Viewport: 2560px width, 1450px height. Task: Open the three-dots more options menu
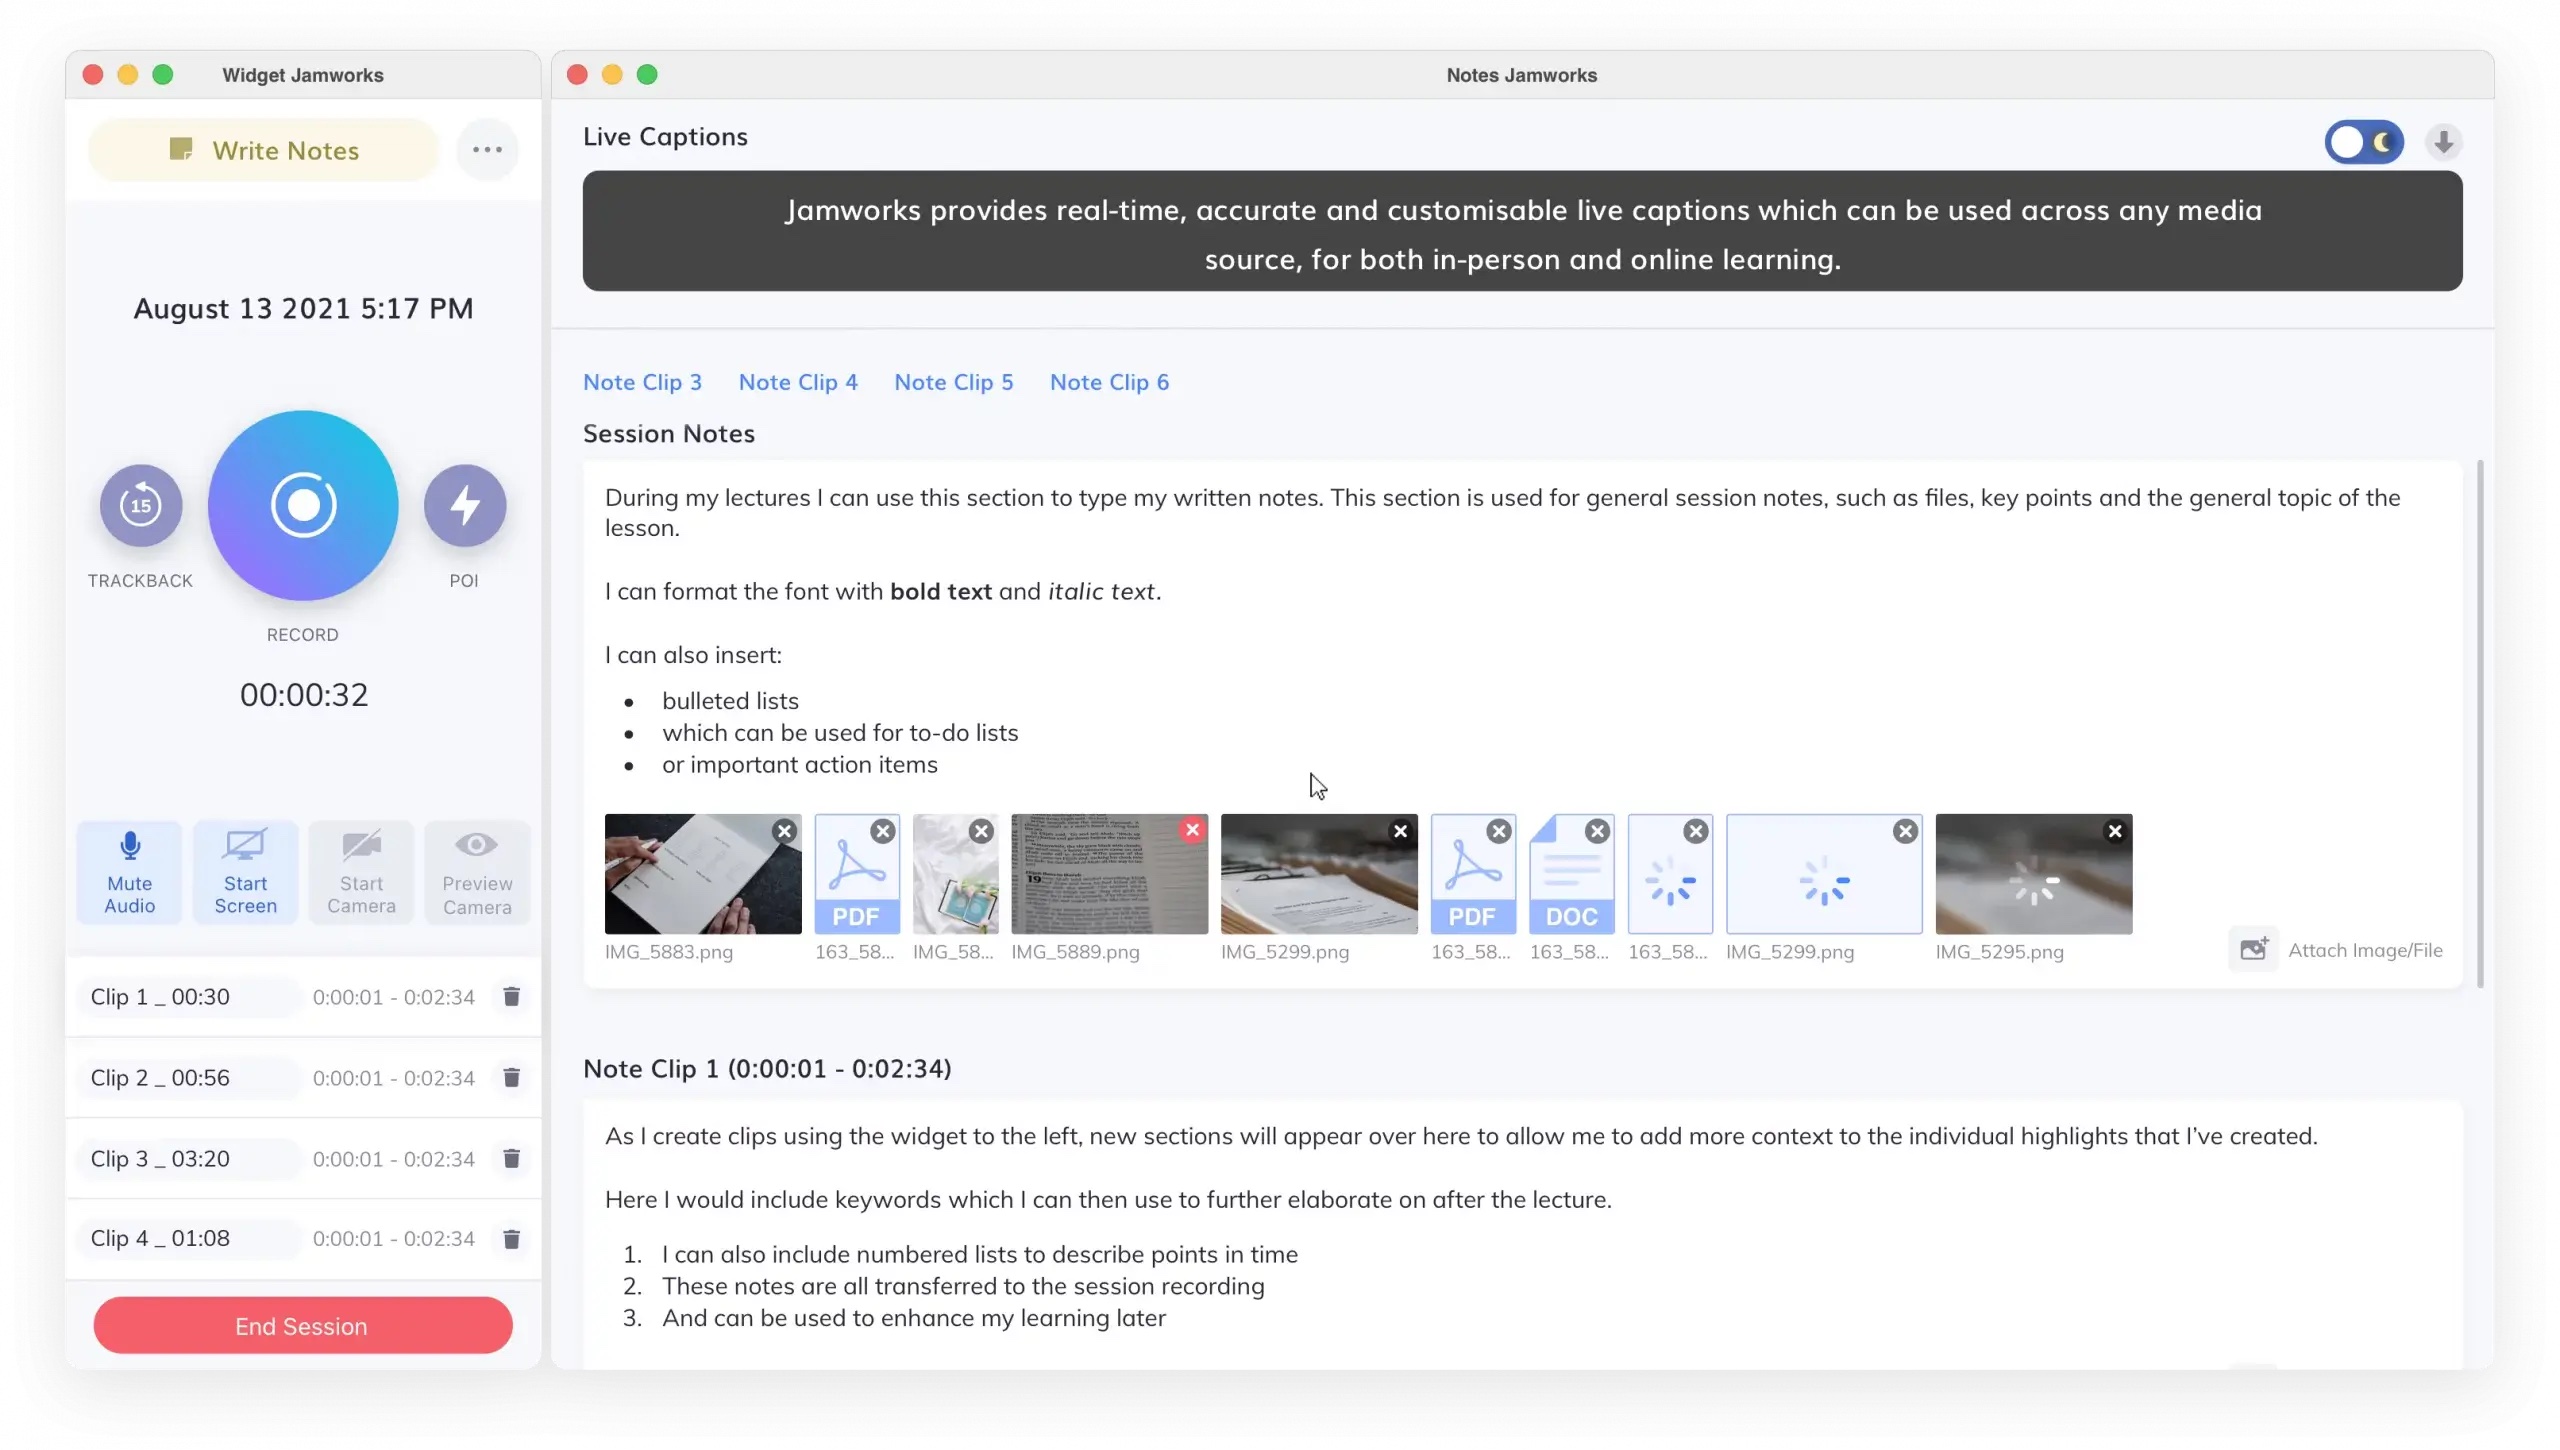pyautogui.click(x=487, y=150)
